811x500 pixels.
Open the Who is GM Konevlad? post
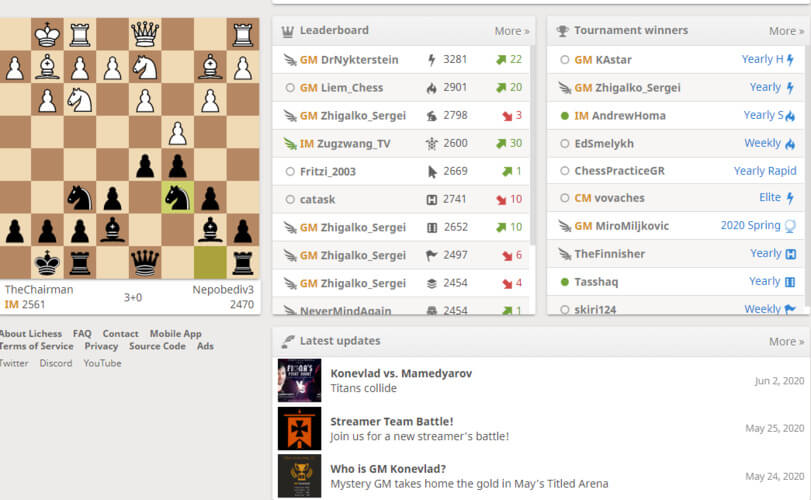click(388, 469)
